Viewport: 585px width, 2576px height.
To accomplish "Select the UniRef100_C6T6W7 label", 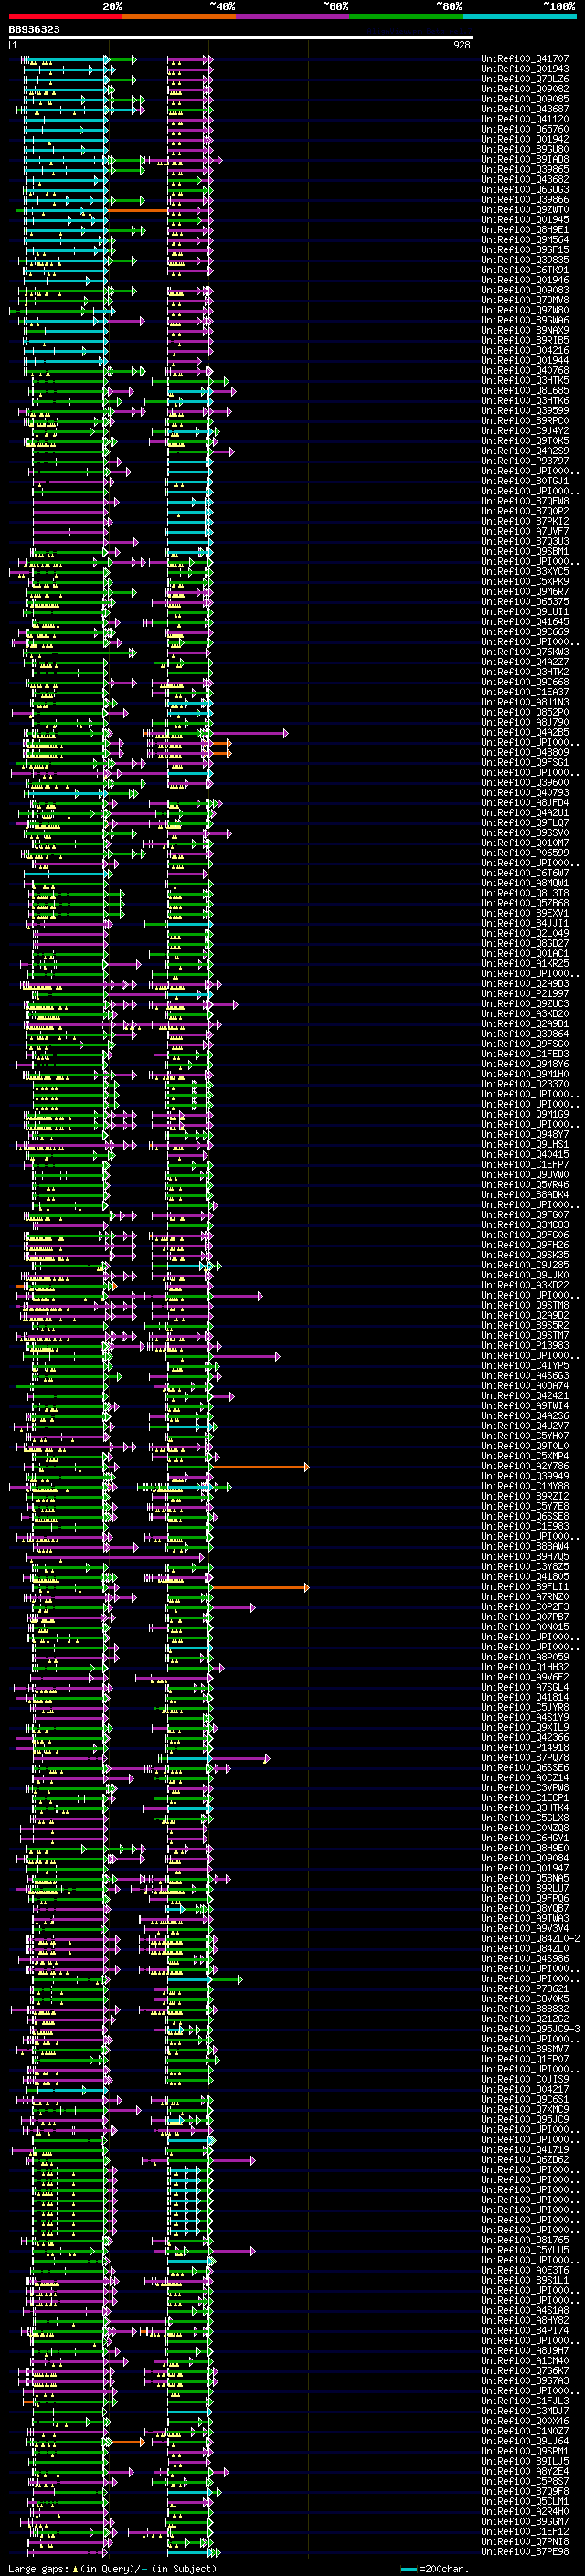I will coord(525,873).
